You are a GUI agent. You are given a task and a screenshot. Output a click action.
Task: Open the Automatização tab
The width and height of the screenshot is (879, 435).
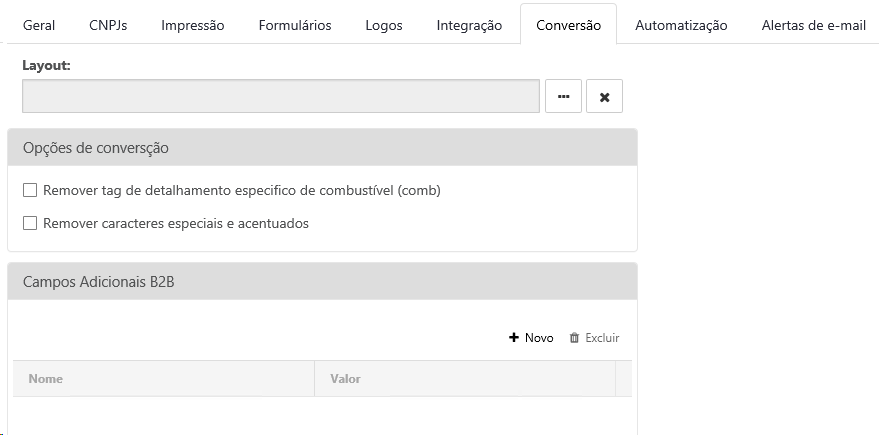[681, 25]
